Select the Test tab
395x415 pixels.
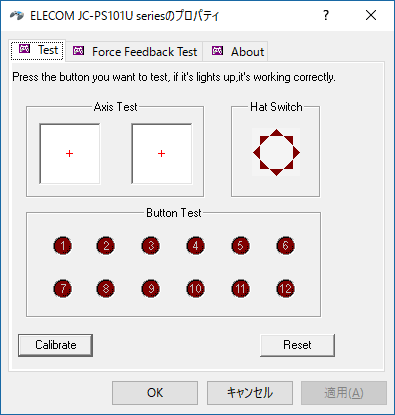point(37,50)
